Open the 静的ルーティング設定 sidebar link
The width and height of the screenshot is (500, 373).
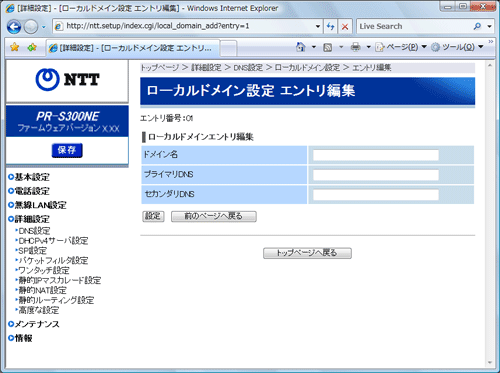pos(56,300)
